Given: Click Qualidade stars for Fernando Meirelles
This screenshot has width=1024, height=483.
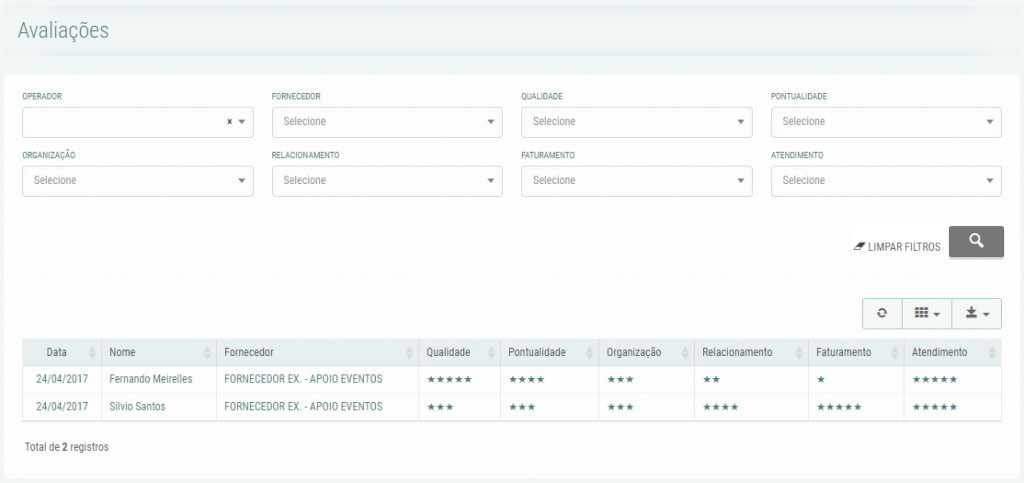Looking at the screenshot, I should (449, 379).
